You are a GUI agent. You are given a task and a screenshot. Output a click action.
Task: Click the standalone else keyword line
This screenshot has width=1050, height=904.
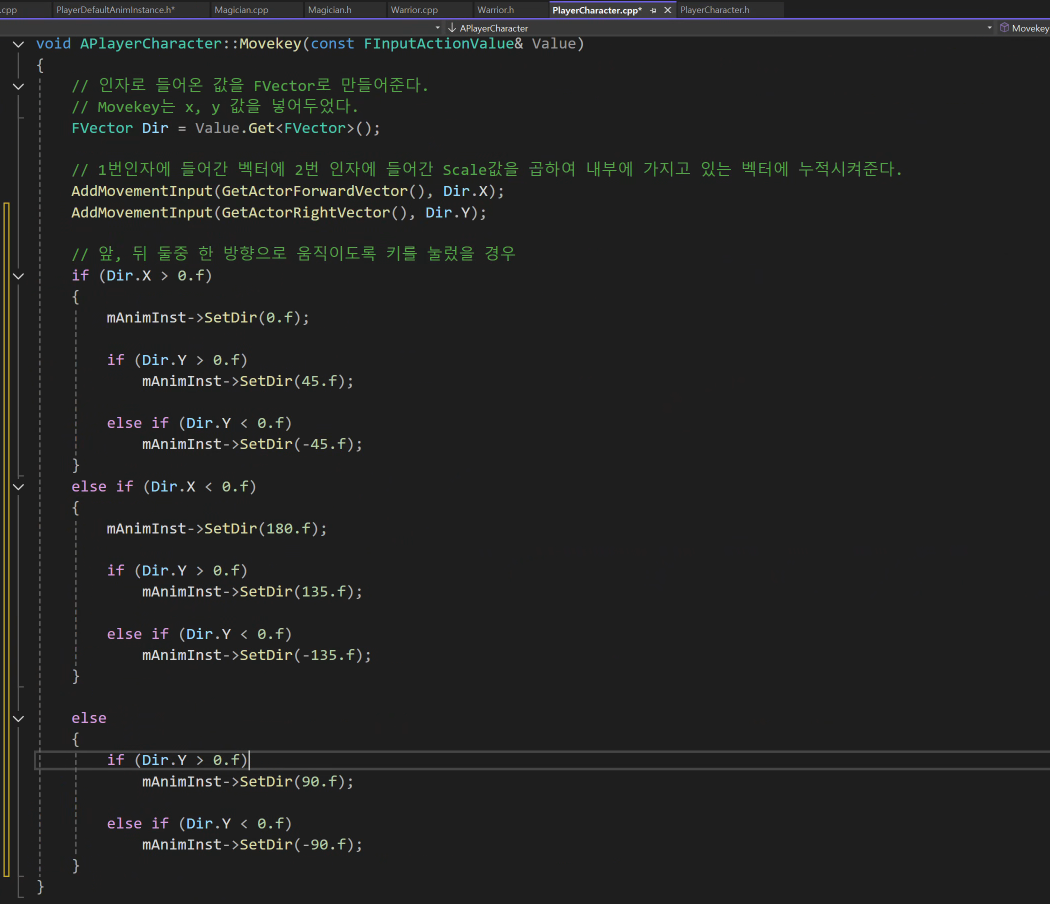[x=89, y=719]
